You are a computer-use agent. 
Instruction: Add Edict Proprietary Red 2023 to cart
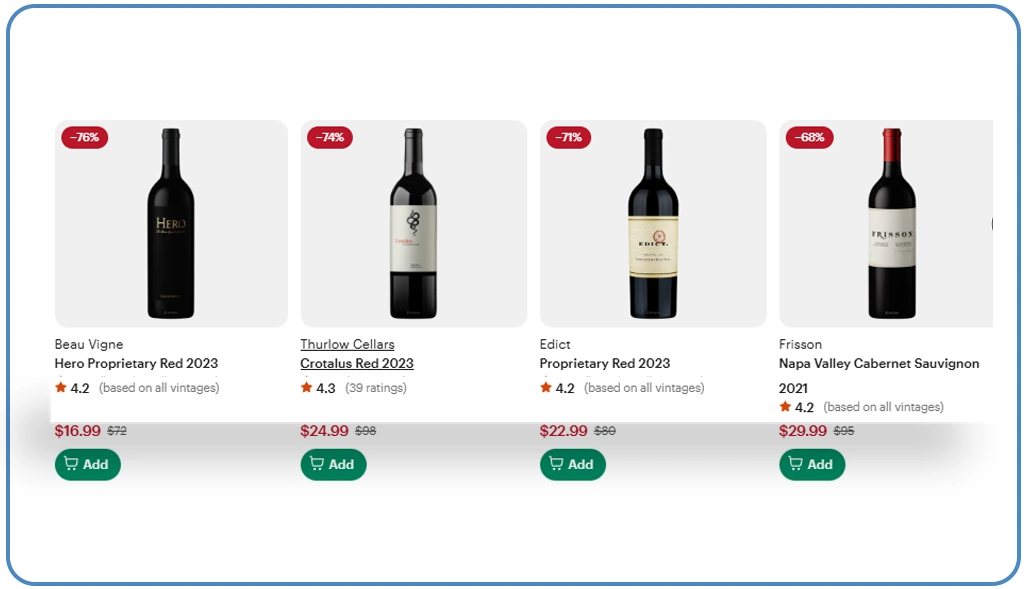(x=572, y=464)
